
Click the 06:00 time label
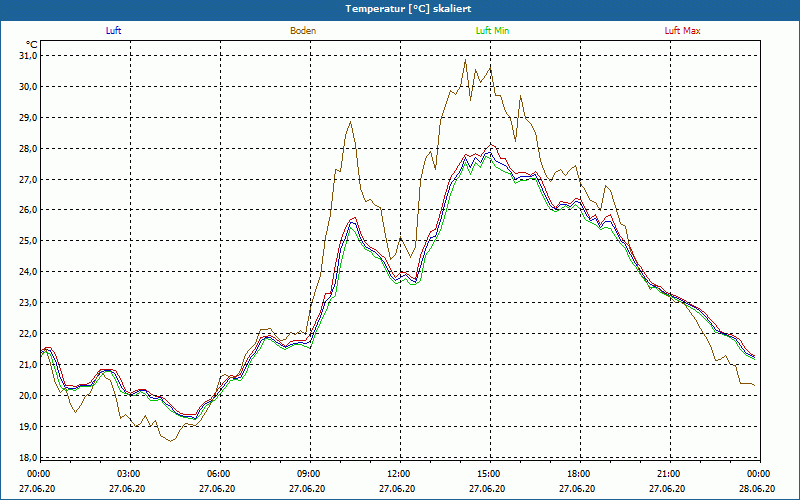pyautogui.click(x=220, y=474)
